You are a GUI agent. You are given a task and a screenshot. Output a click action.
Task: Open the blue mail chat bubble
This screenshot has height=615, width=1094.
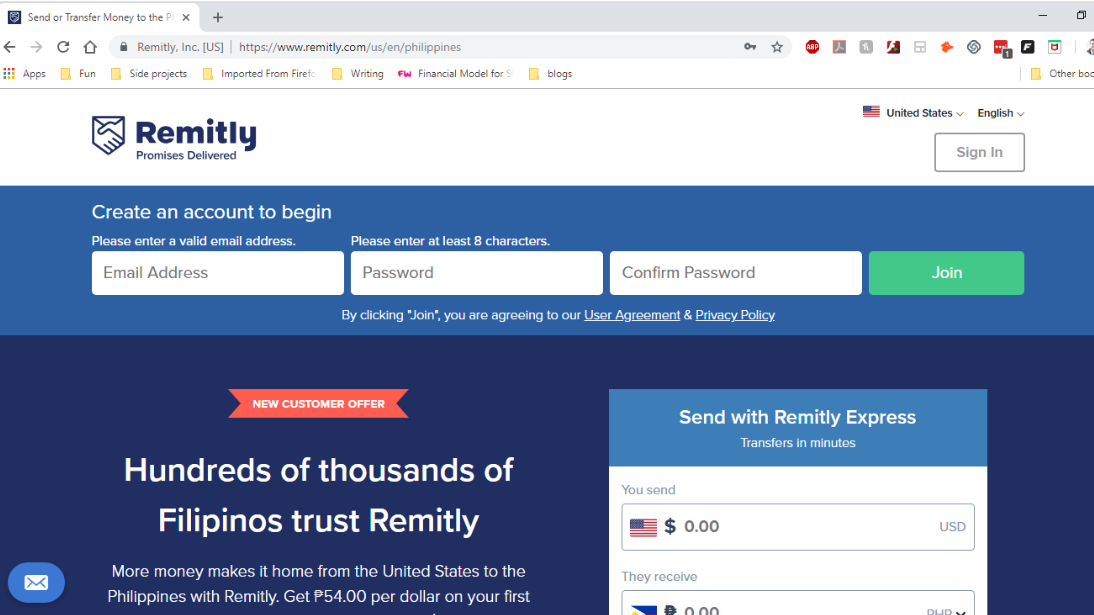[x=36, y=582]
